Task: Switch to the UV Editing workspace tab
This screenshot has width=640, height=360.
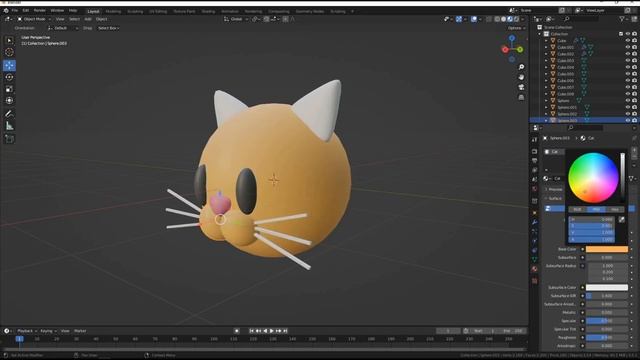Action: click(158, 11)
